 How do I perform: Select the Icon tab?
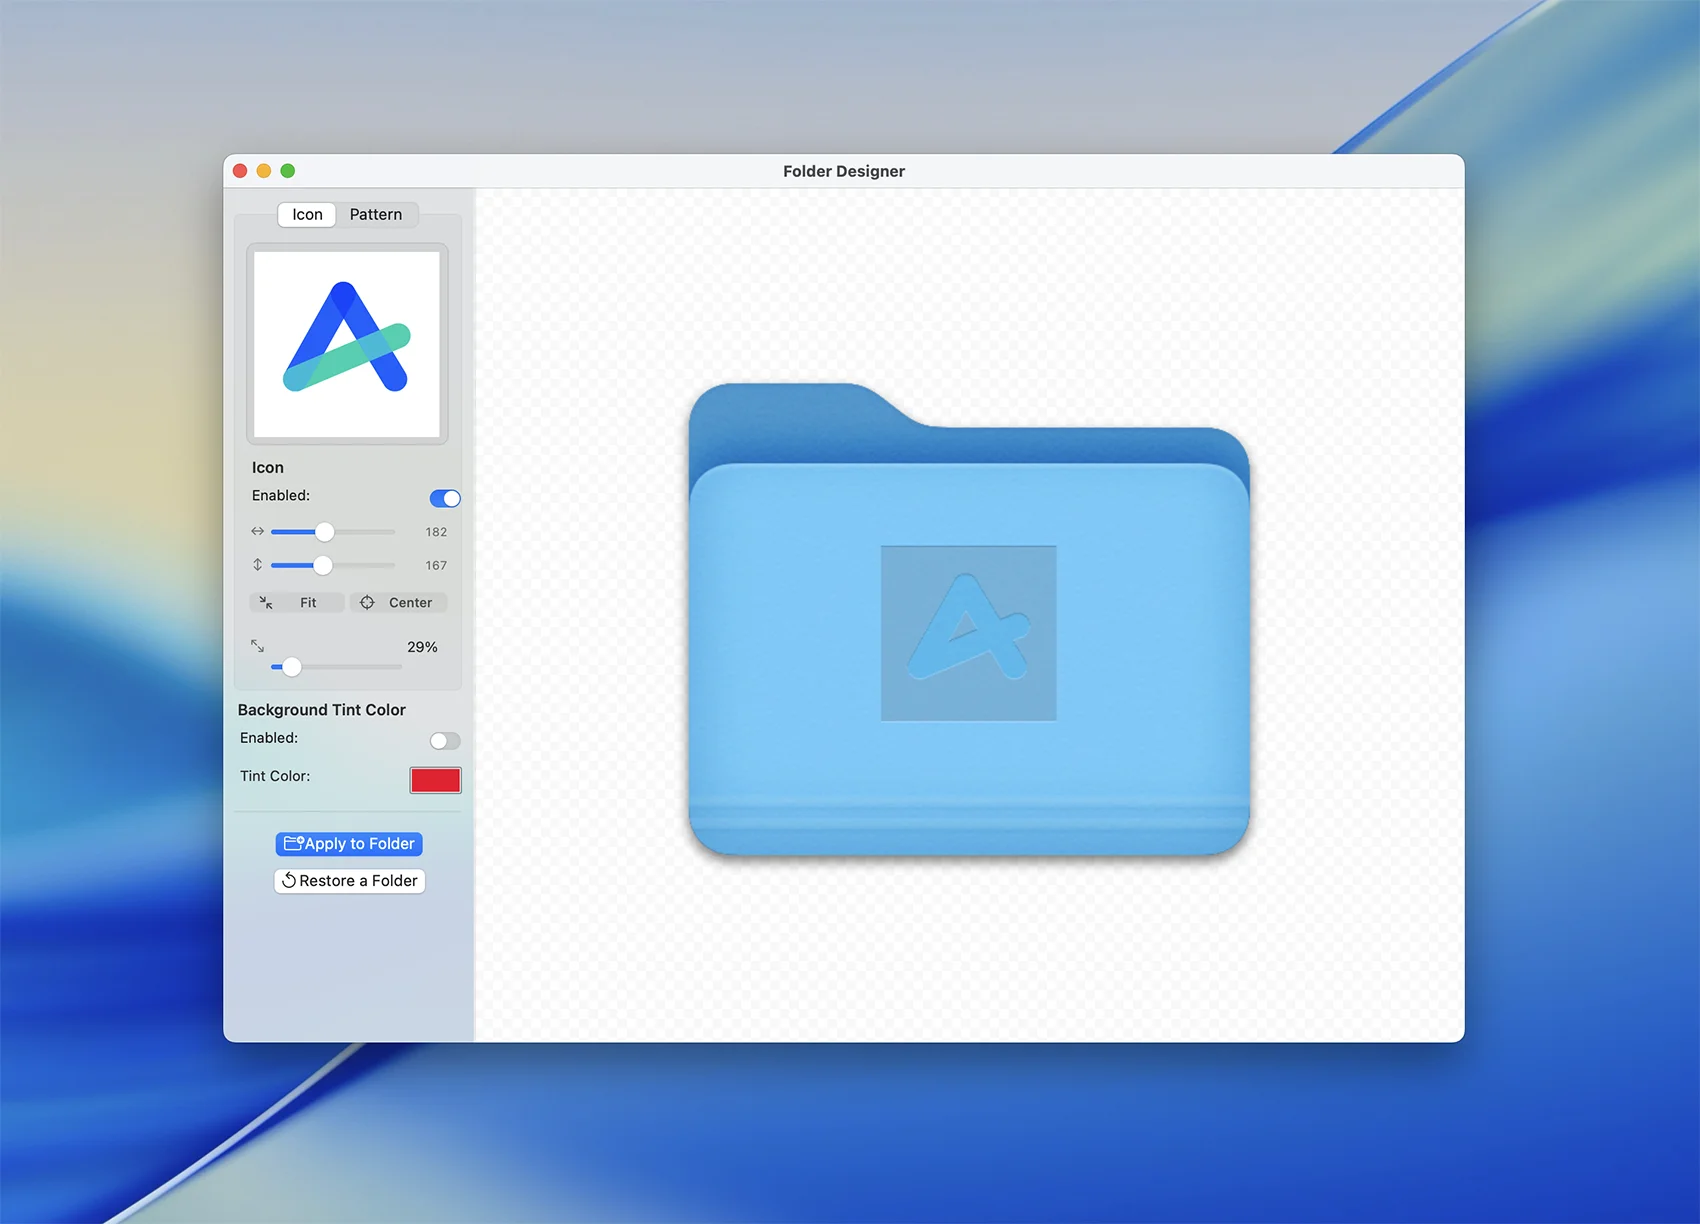click(x=307, y=215)
